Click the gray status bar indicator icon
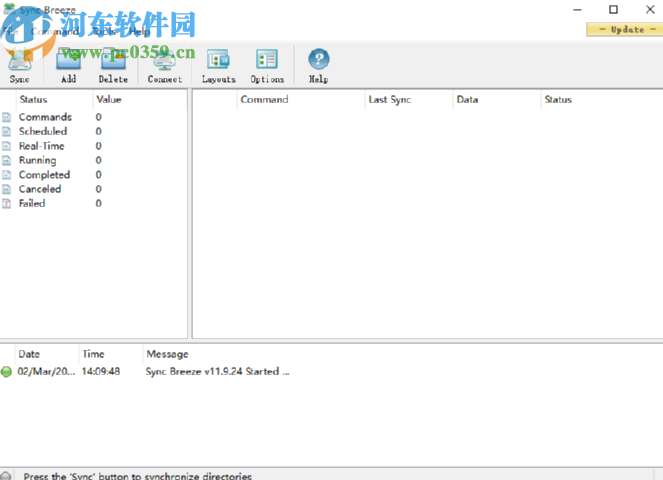Image resolution: width=663 pixels, height=480 pixels. pyautogui.click(x=5, y=475)
